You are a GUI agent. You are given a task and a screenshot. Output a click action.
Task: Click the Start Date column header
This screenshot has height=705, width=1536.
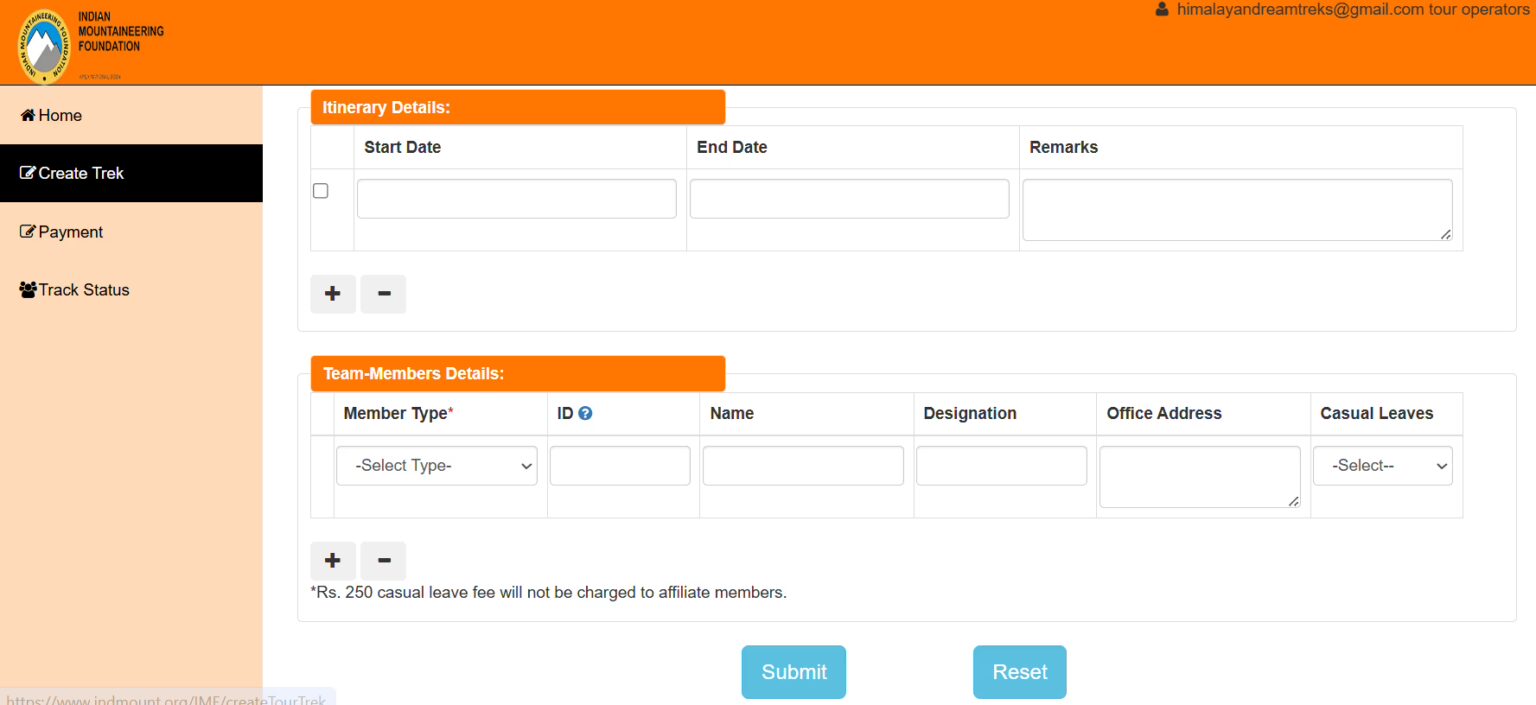point(402,147)
